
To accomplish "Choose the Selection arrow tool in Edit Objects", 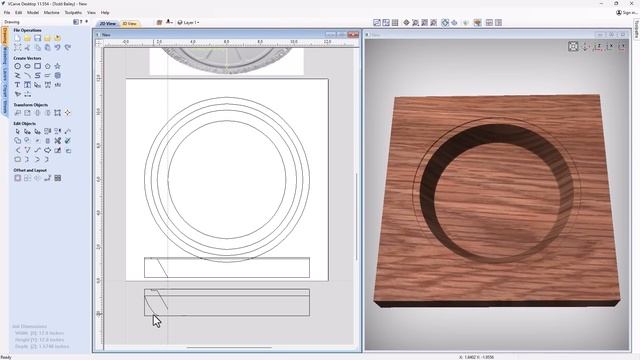I will 17,131.
